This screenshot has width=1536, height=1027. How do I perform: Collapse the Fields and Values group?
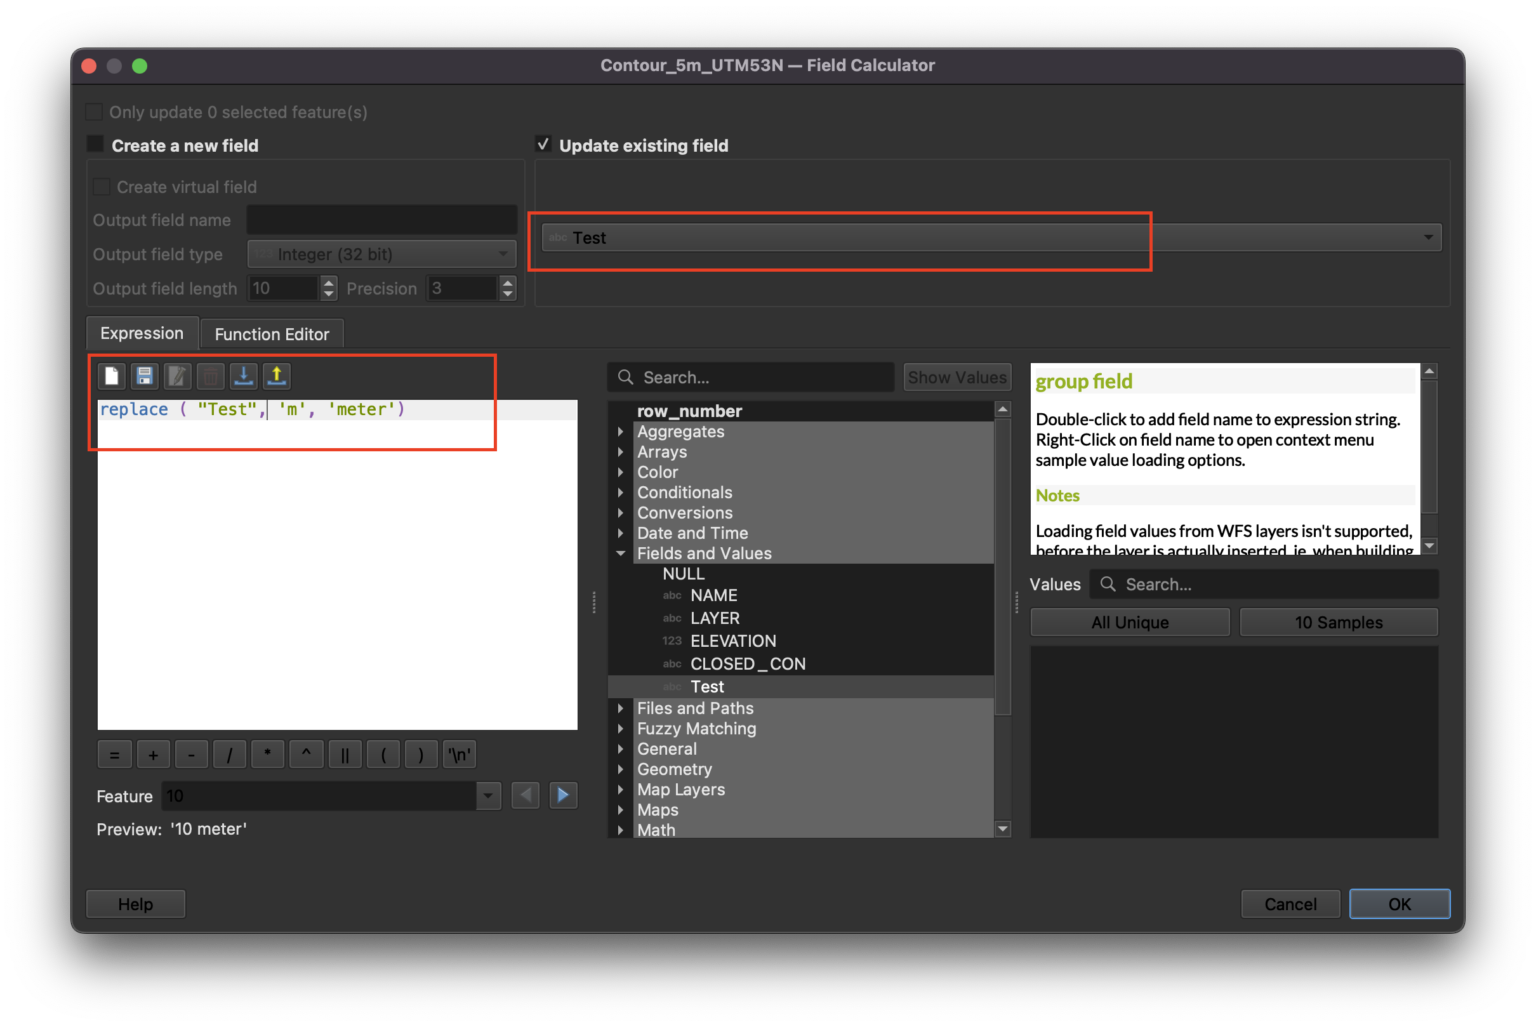tap(621, 554)
